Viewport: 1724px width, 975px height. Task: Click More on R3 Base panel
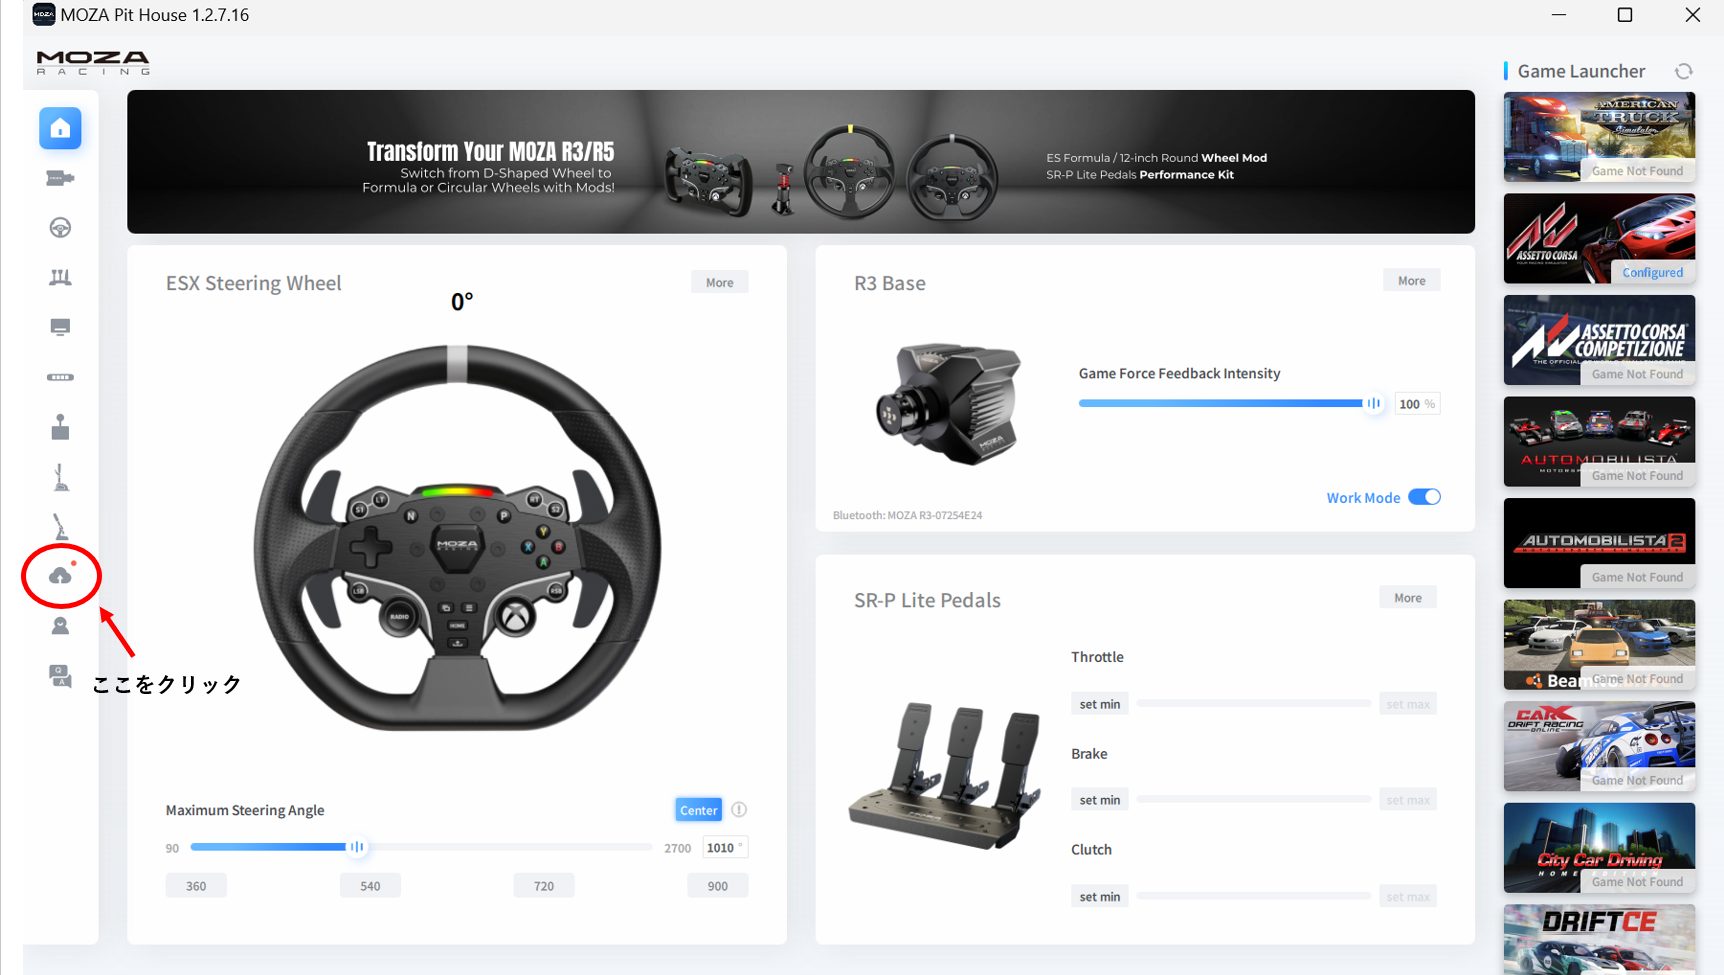[x=1411, y=281]
